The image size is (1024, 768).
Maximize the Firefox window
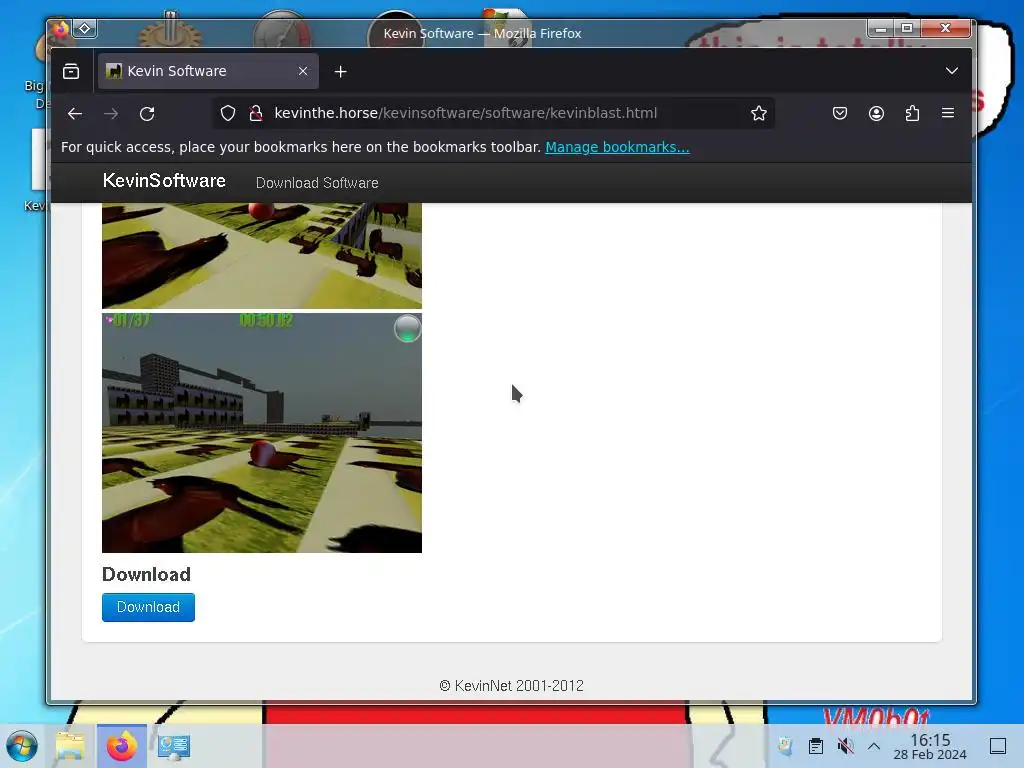(x=907, y=28)
